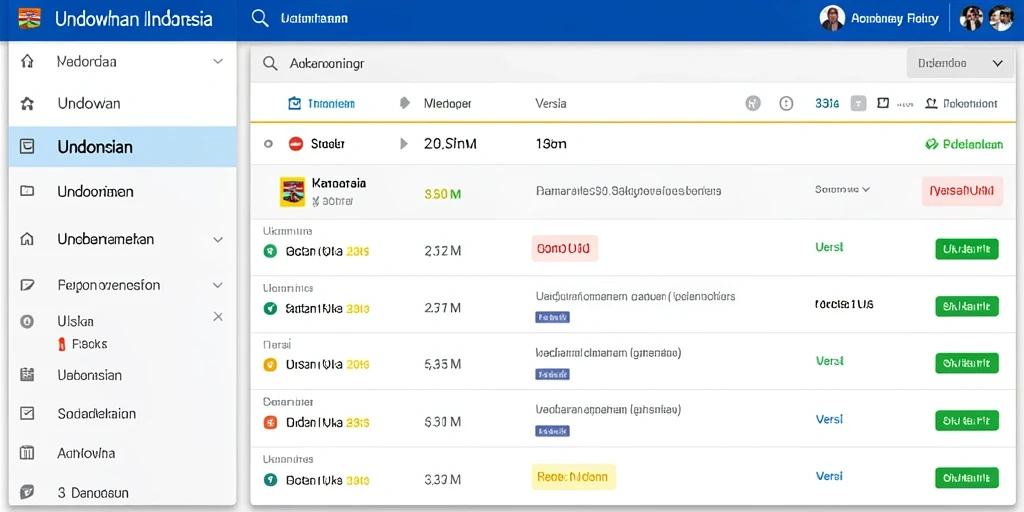Open the three-dot more options in the toolbar
The image size is (1024, 512).
904,104
